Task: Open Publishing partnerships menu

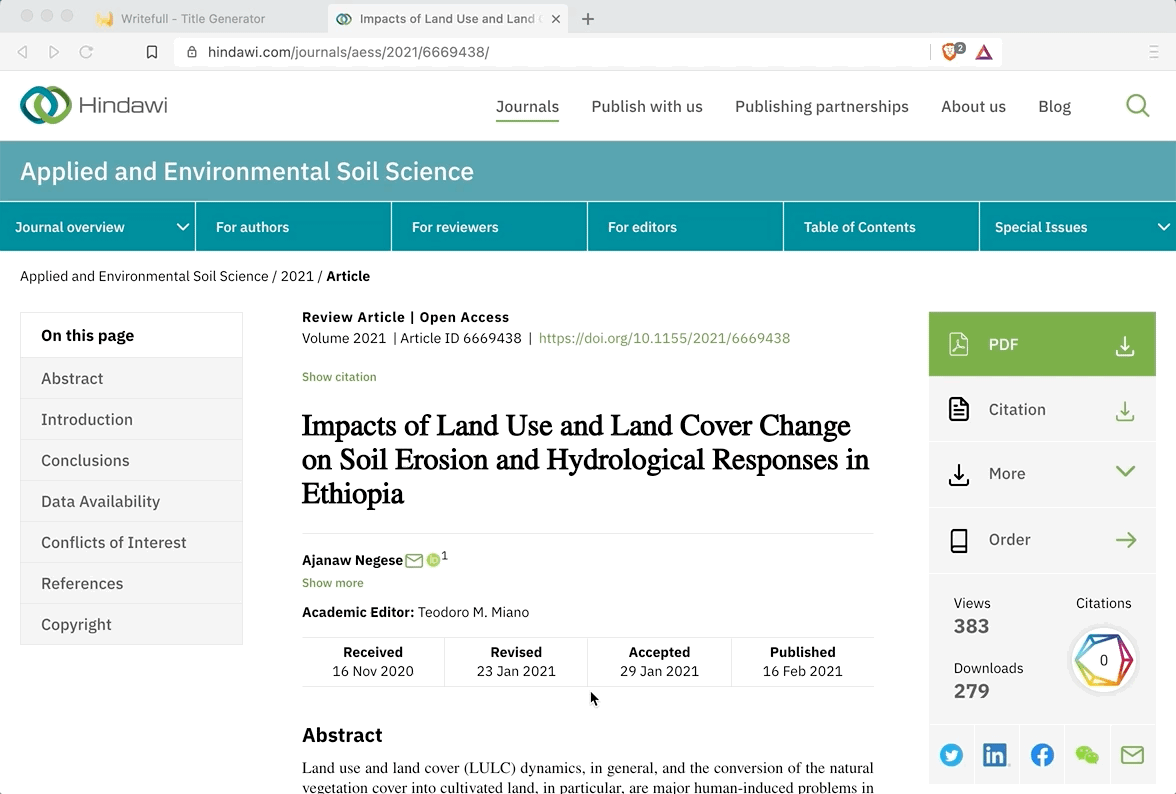Action: (821, 106)
